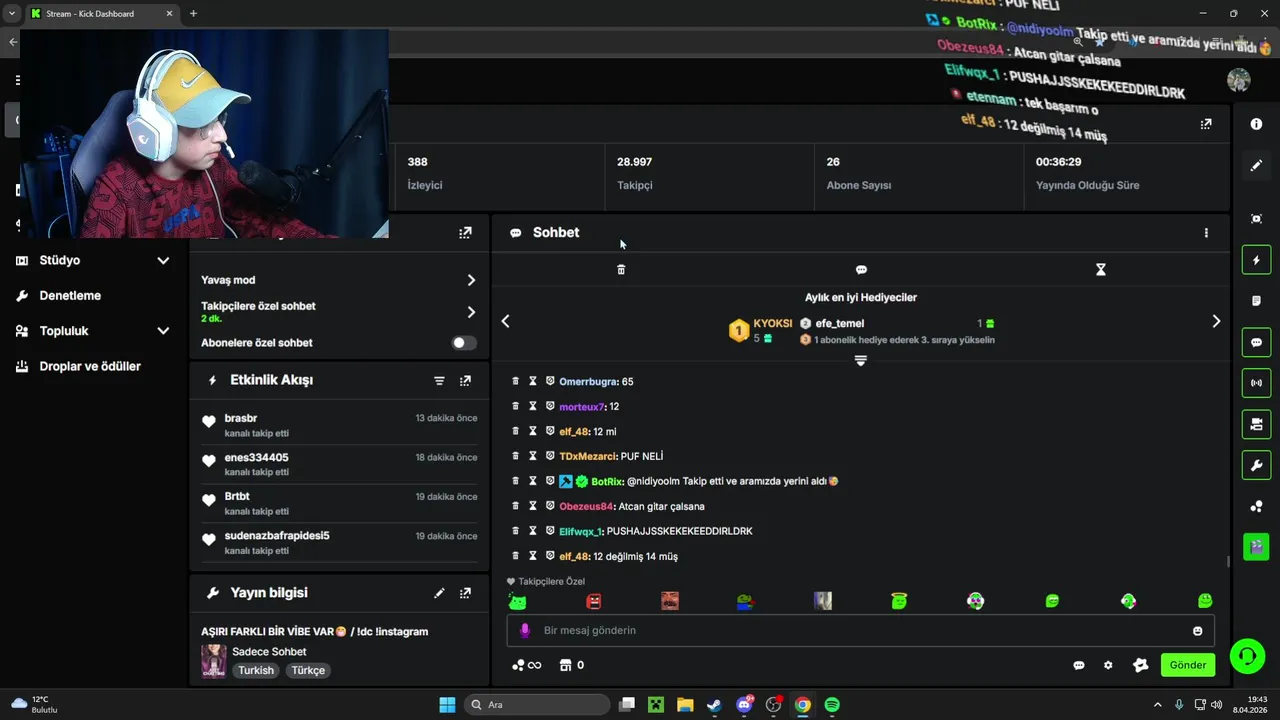Collapse the Aylık en iyi Hediyeciler banner
The width and height of the screenshot is (1280, 720).
click(860, 360)
